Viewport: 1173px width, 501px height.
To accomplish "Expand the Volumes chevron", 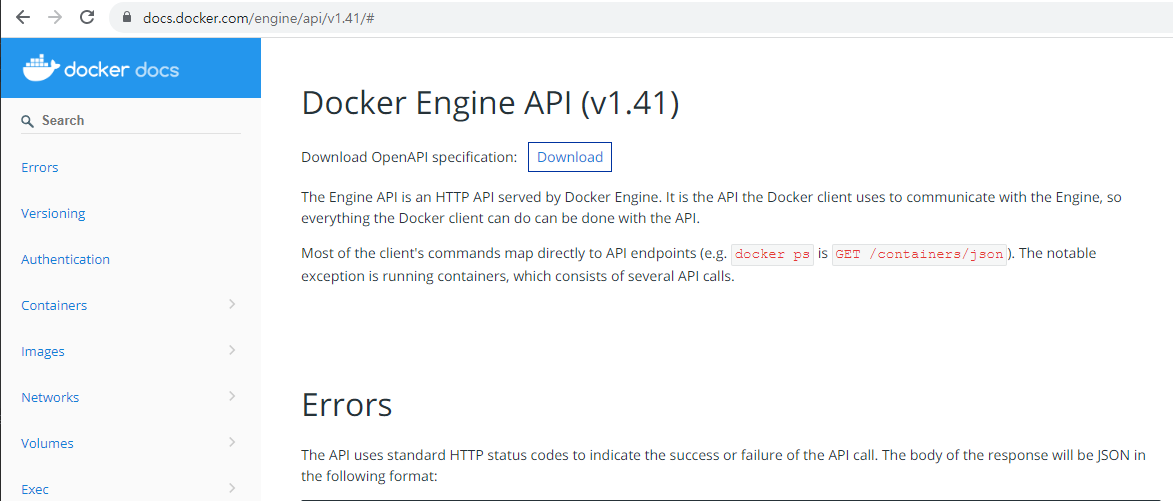I will click(x=232, y=441).
